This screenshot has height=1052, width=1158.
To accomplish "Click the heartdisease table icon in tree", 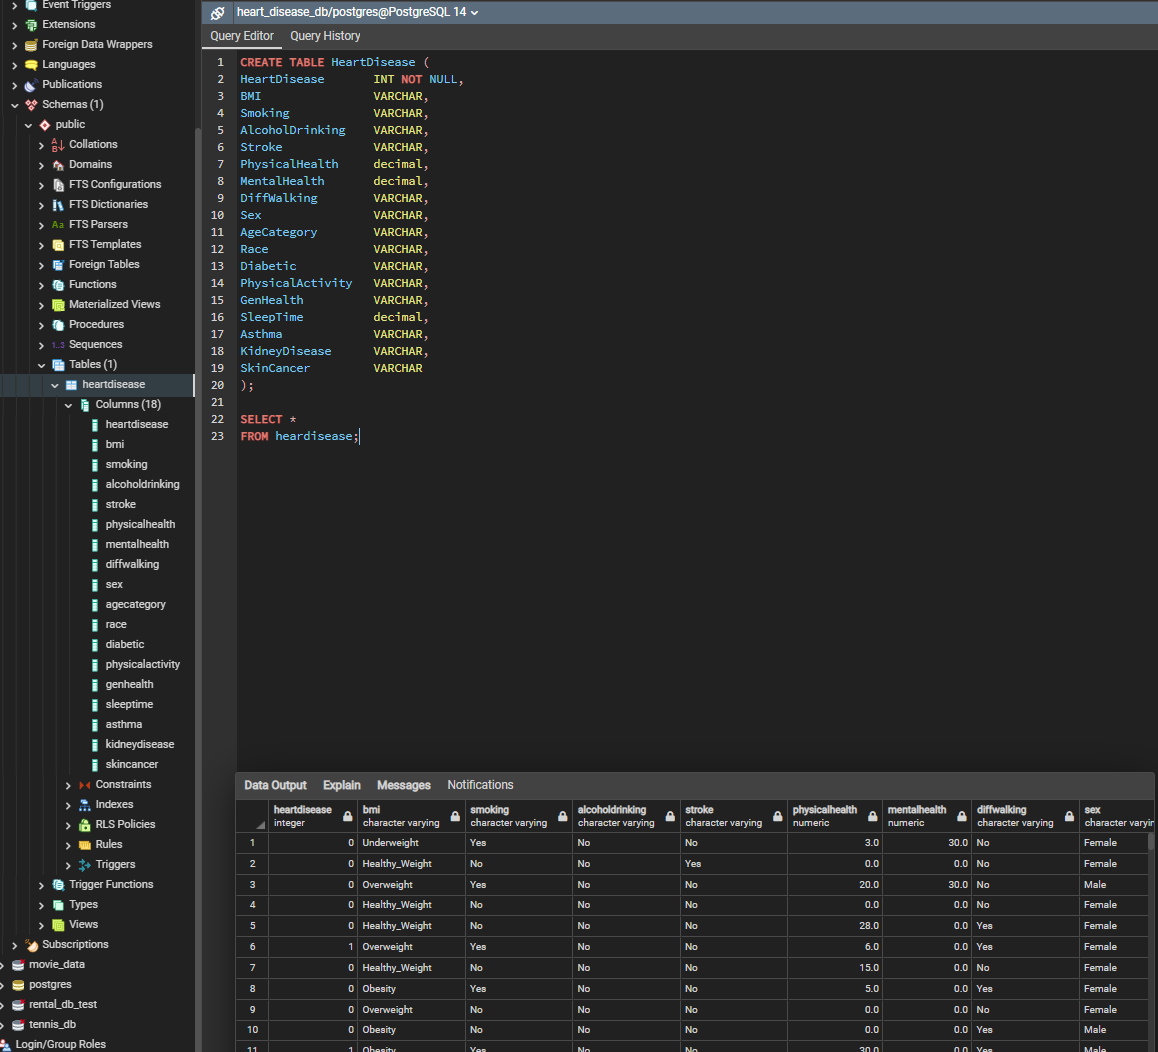I will click(x=71, y=385).
